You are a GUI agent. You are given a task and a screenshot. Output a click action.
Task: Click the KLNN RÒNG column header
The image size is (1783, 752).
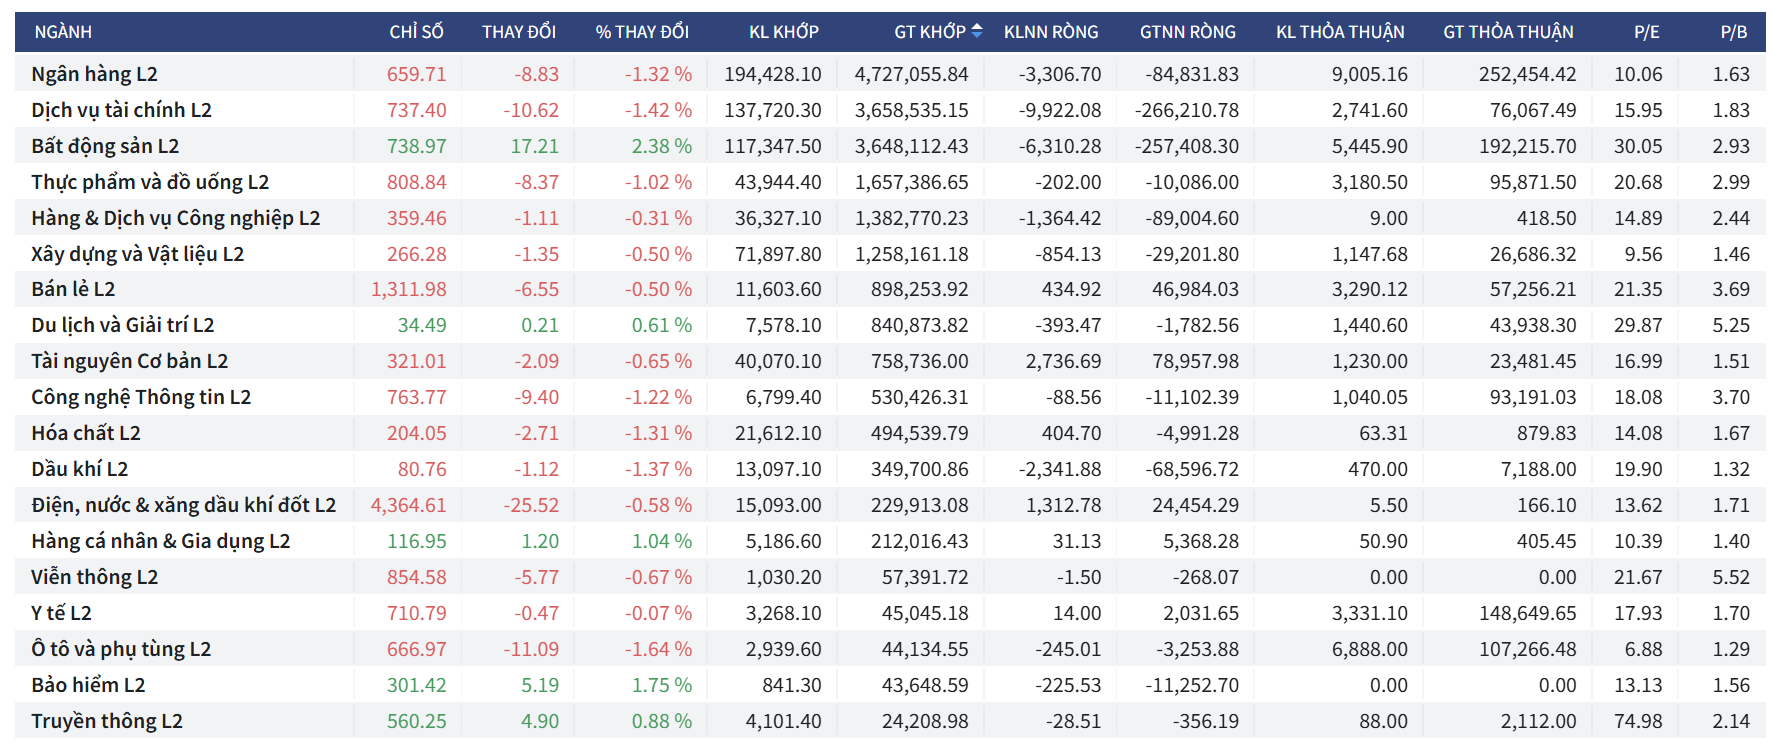(1050, 32)
